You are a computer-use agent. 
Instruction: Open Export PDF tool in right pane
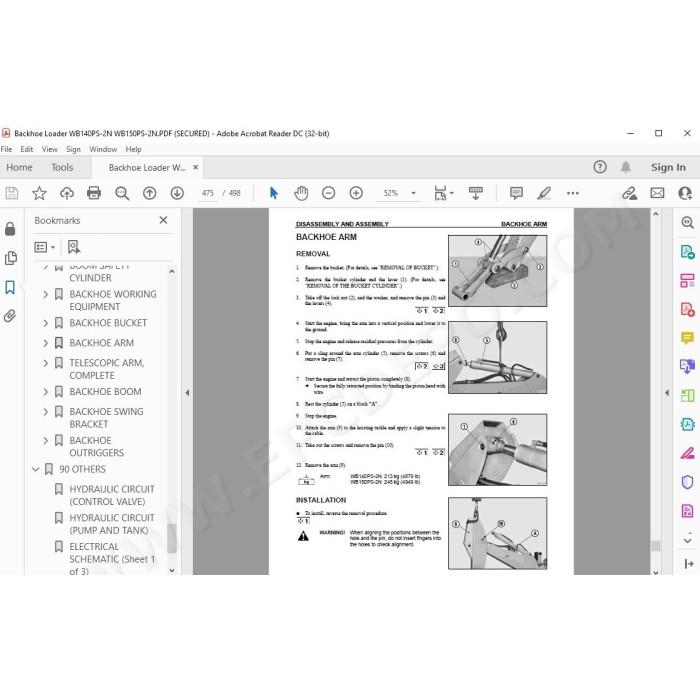[688, 252]
